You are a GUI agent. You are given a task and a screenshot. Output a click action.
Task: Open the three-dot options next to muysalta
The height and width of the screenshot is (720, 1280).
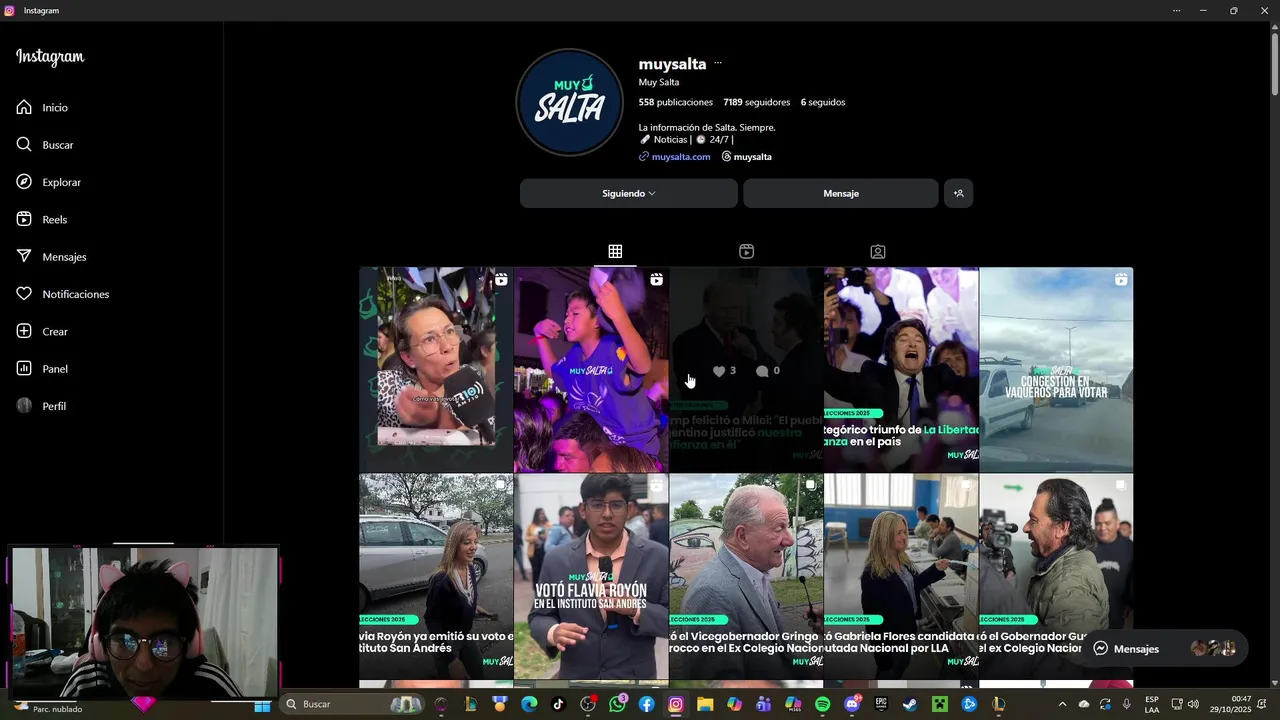[x=718, y=63]
